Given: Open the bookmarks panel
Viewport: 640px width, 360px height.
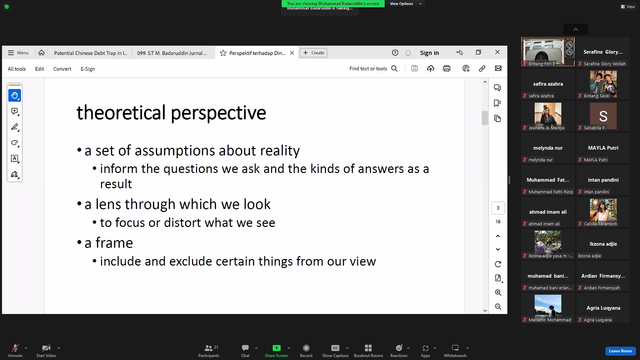Looking at the screenshot, I should coord(497,103).
